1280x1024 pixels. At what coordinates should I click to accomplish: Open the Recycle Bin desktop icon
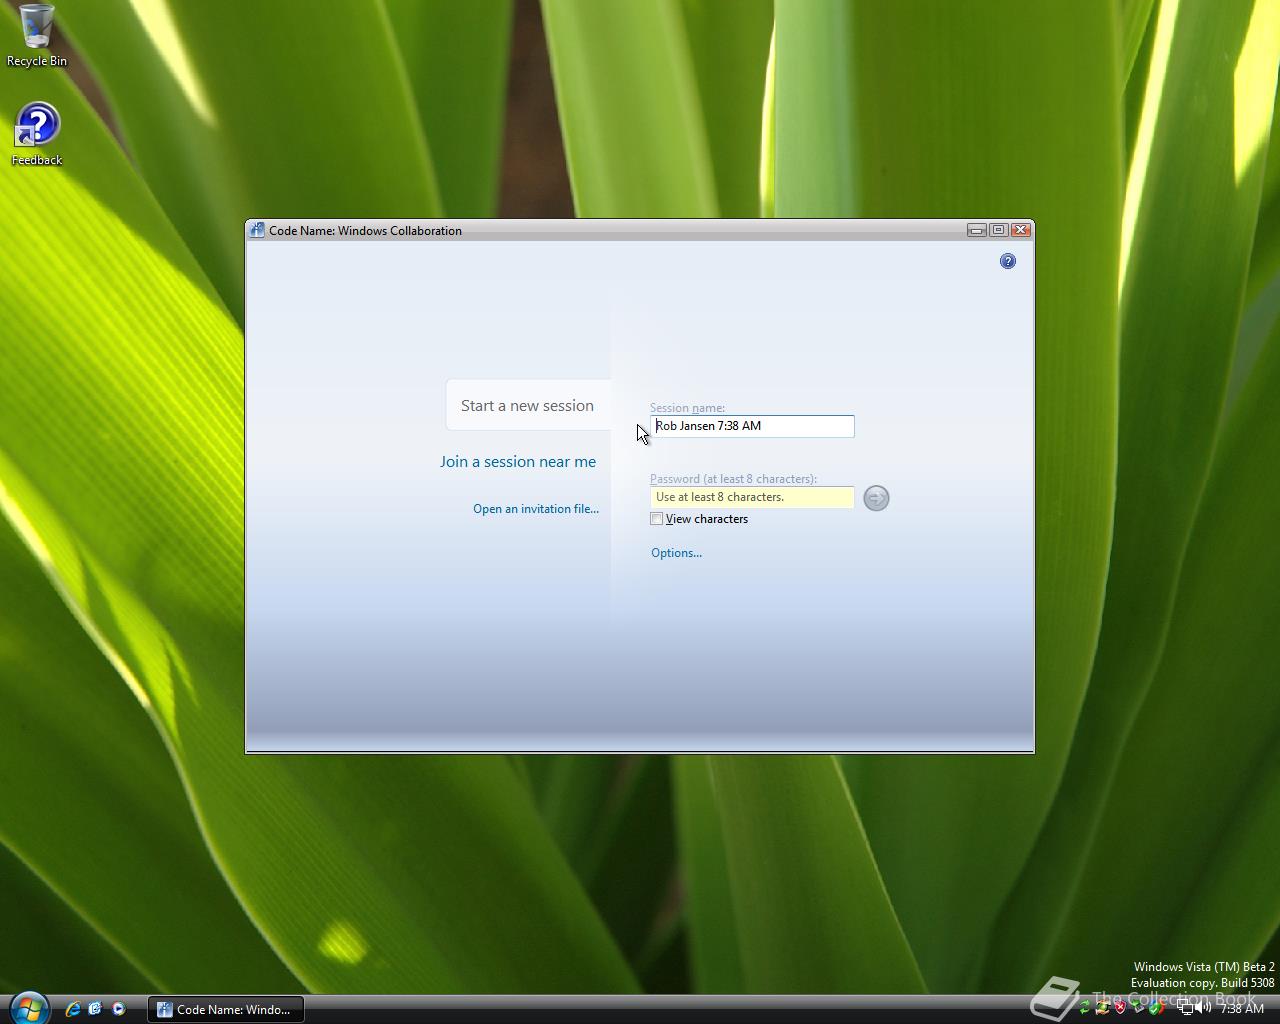37,35
